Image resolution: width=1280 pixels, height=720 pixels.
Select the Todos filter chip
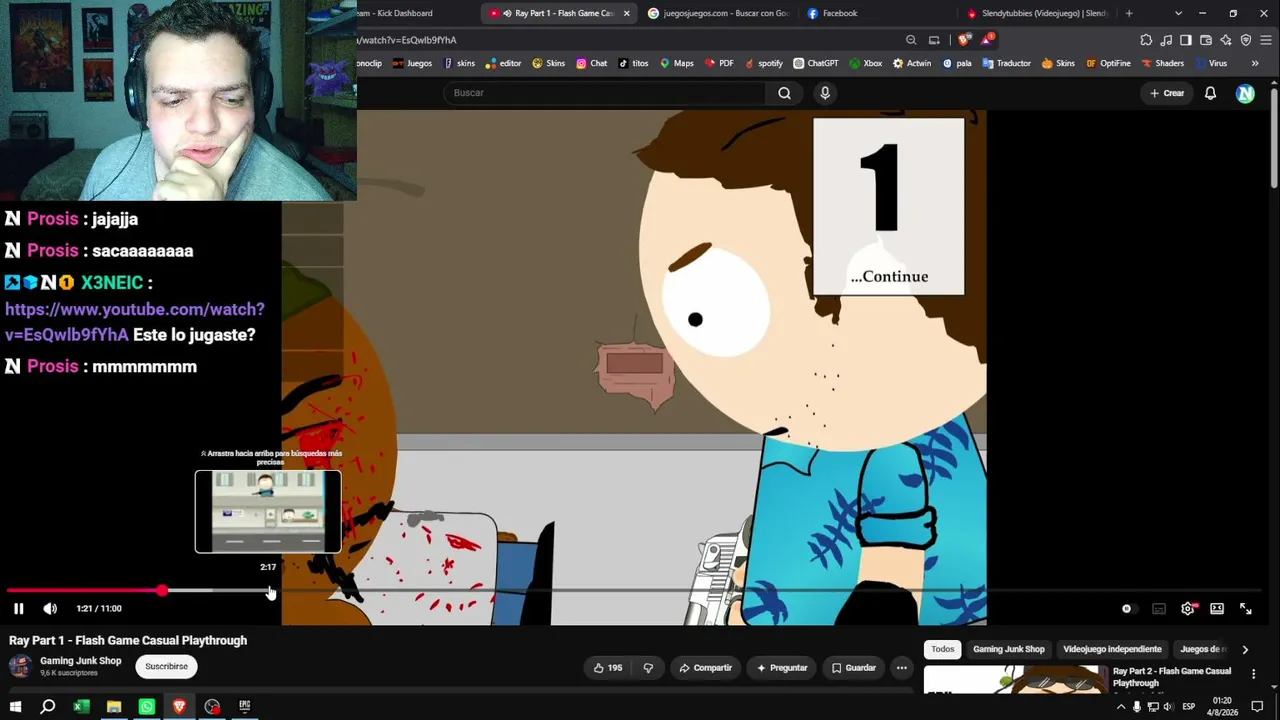(x=943, y=649)
